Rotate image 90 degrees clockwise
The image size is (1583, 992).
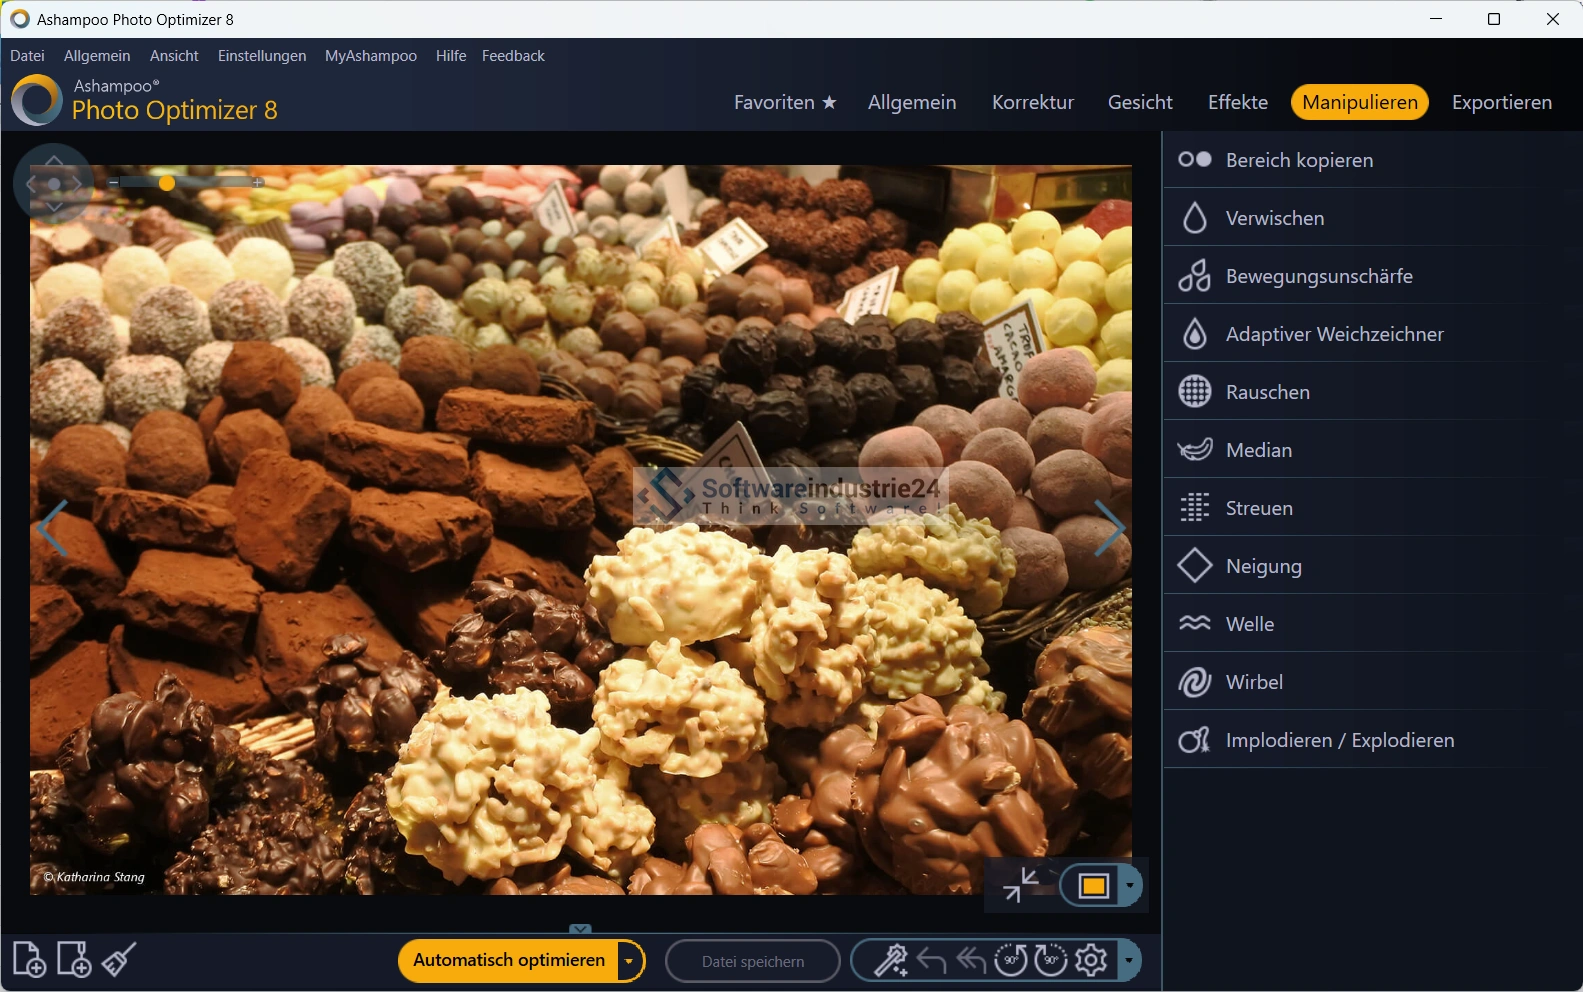pos(1050,961)
